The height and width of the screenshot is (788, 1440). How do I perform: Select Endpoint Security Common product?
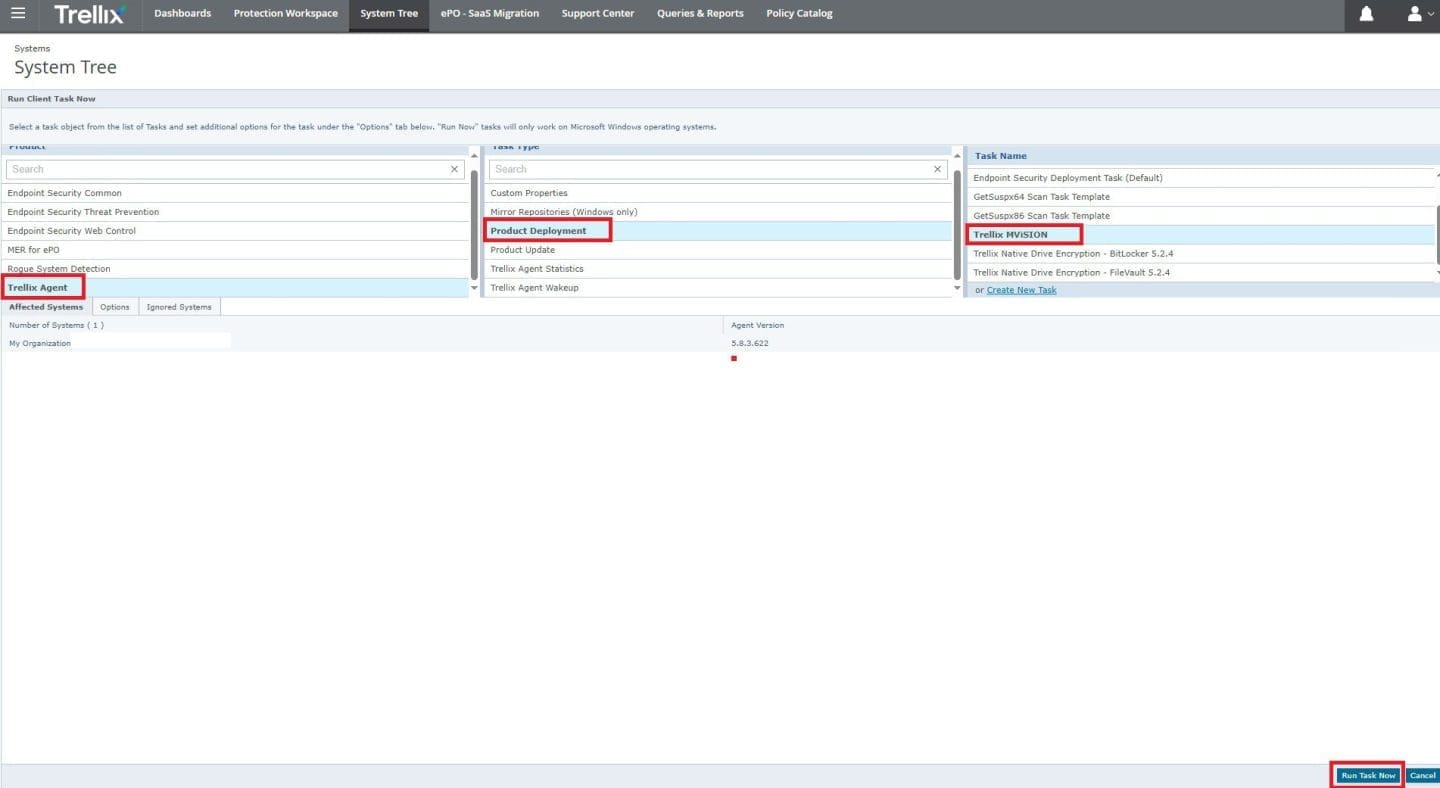coord(235,193)
